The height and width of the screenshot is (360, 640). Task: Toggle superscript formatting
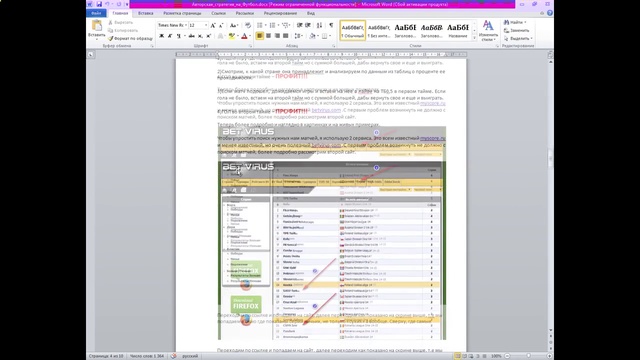point(209,36)
